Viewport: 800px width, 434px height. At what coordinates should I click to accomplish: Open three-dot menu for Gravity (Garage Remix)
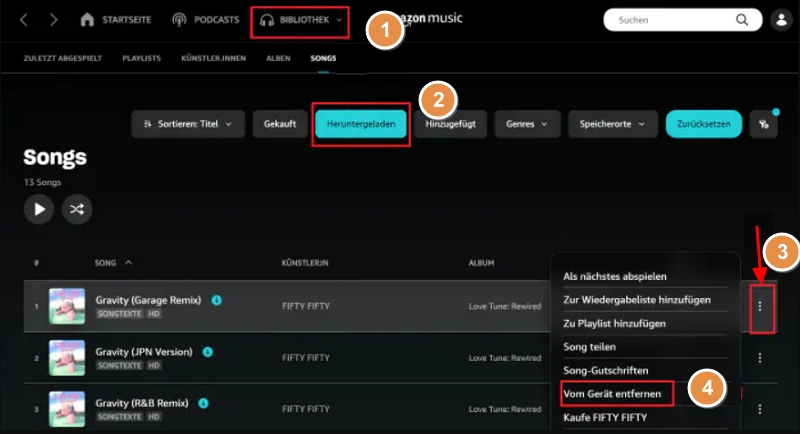pos(760,306)
